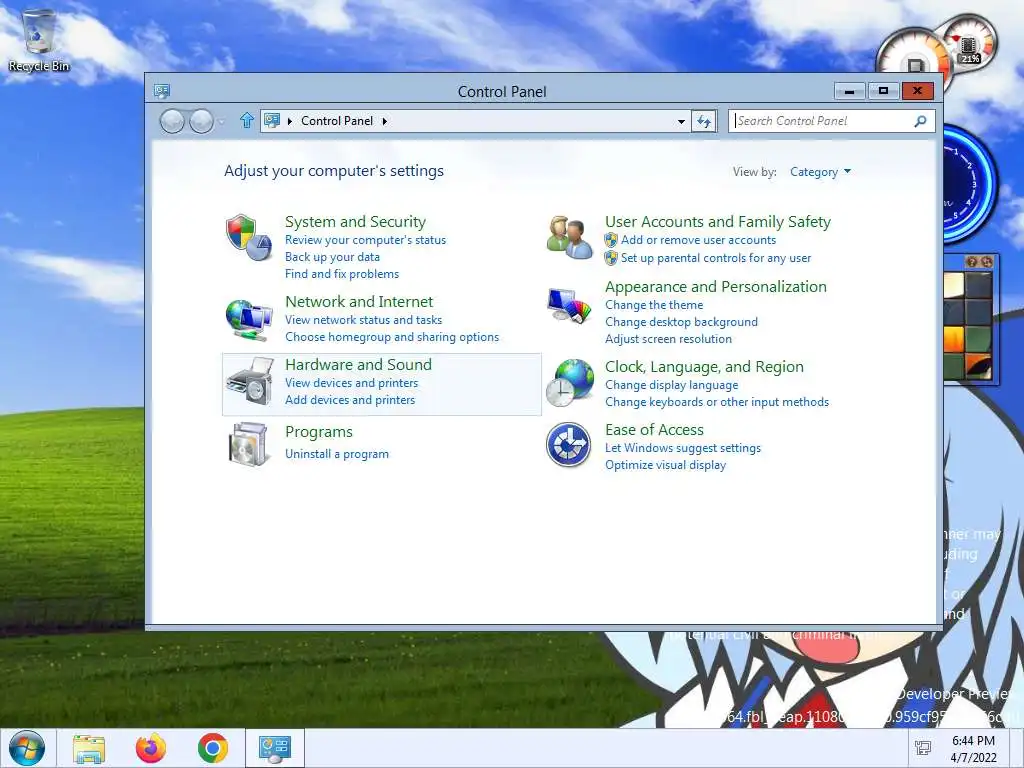This screenshot has width=1024, height=768.
Task: Click the Ease of Access icon
Action: (x=568, y=445)
